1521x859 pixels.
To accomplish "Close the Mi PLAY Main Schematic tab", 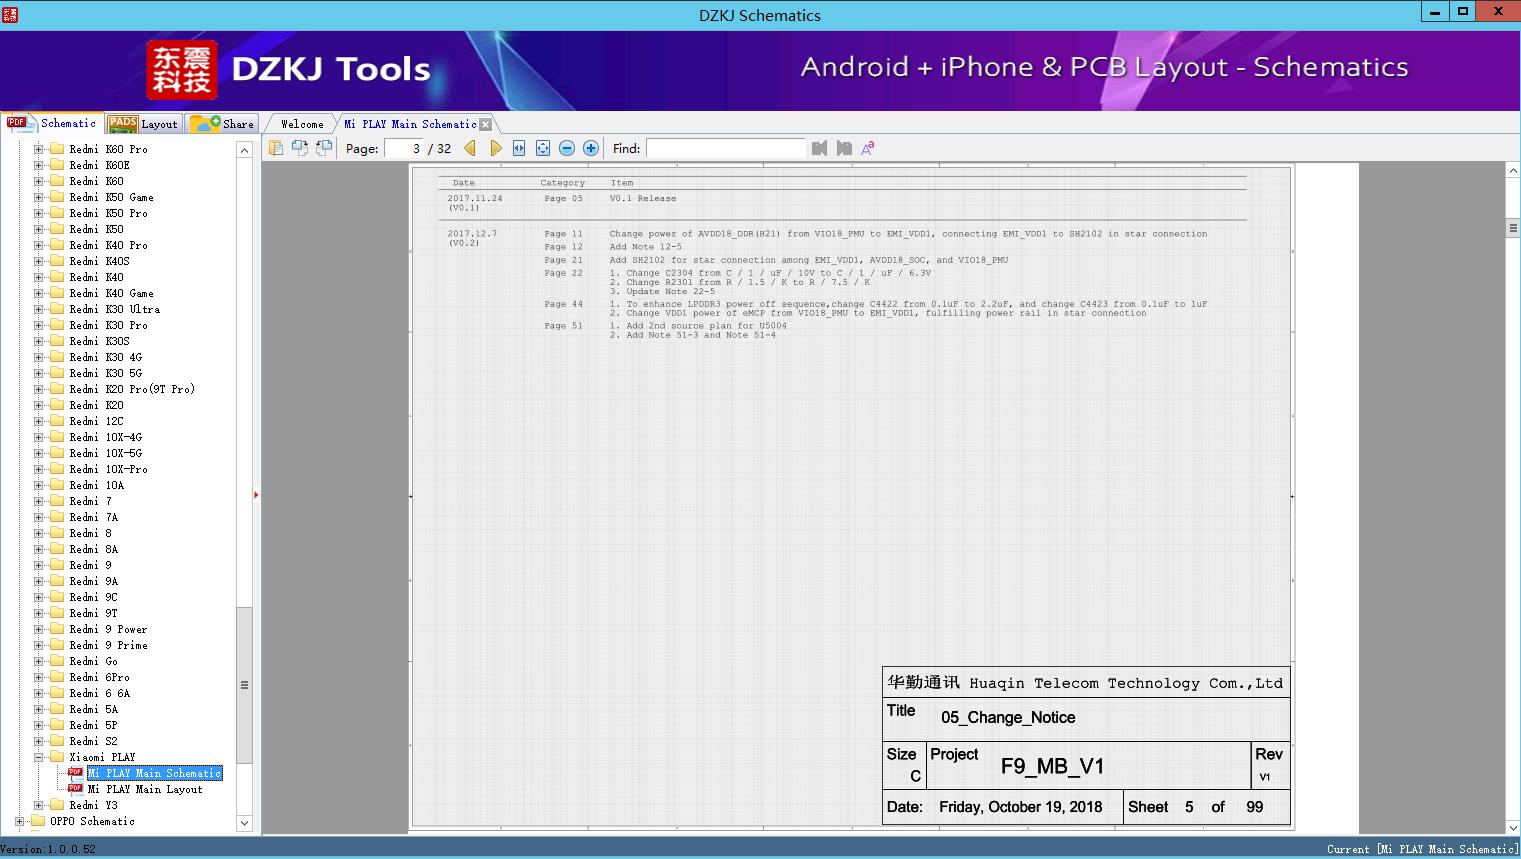I will coord(486,124).
